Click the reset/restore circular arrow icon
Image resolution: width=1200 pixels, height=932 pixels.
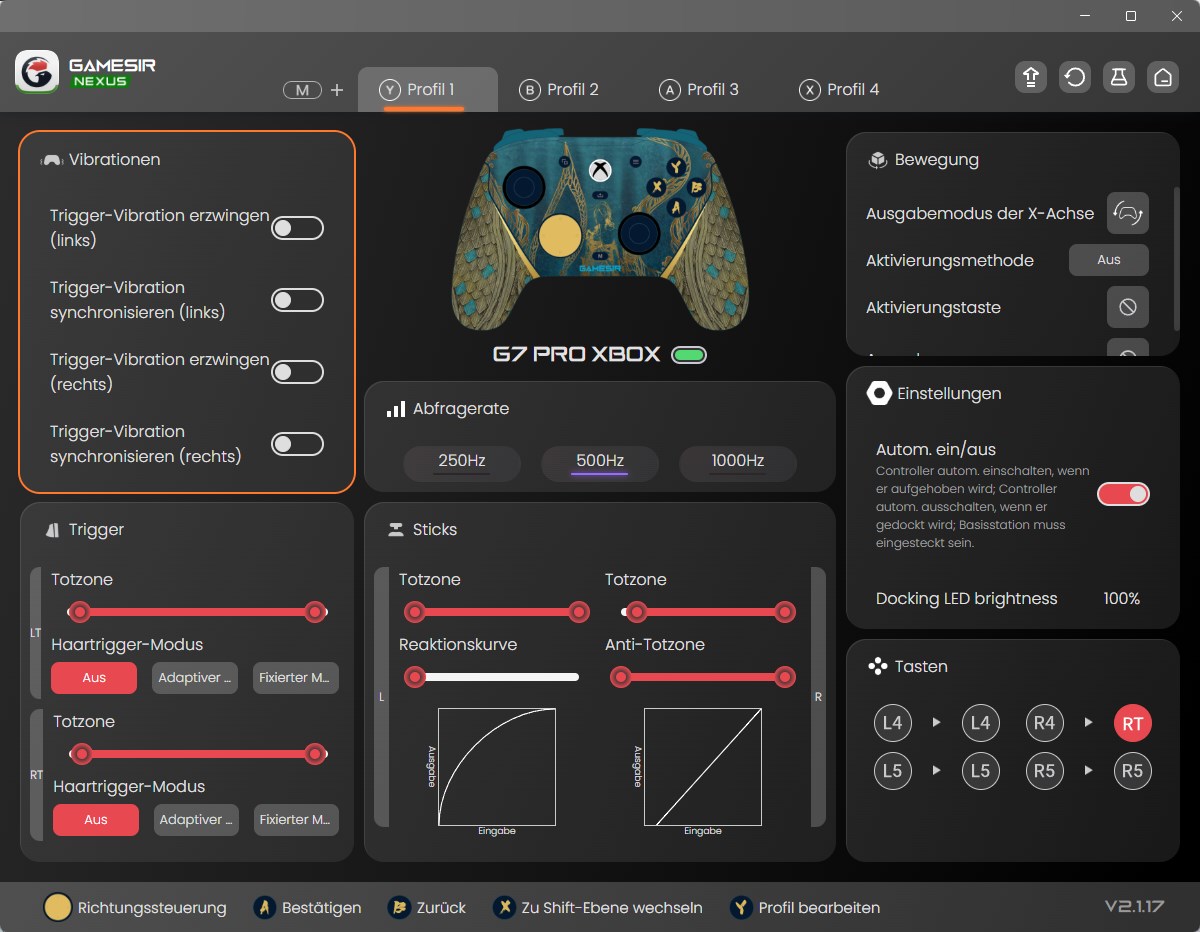(x=1075, y=77)
